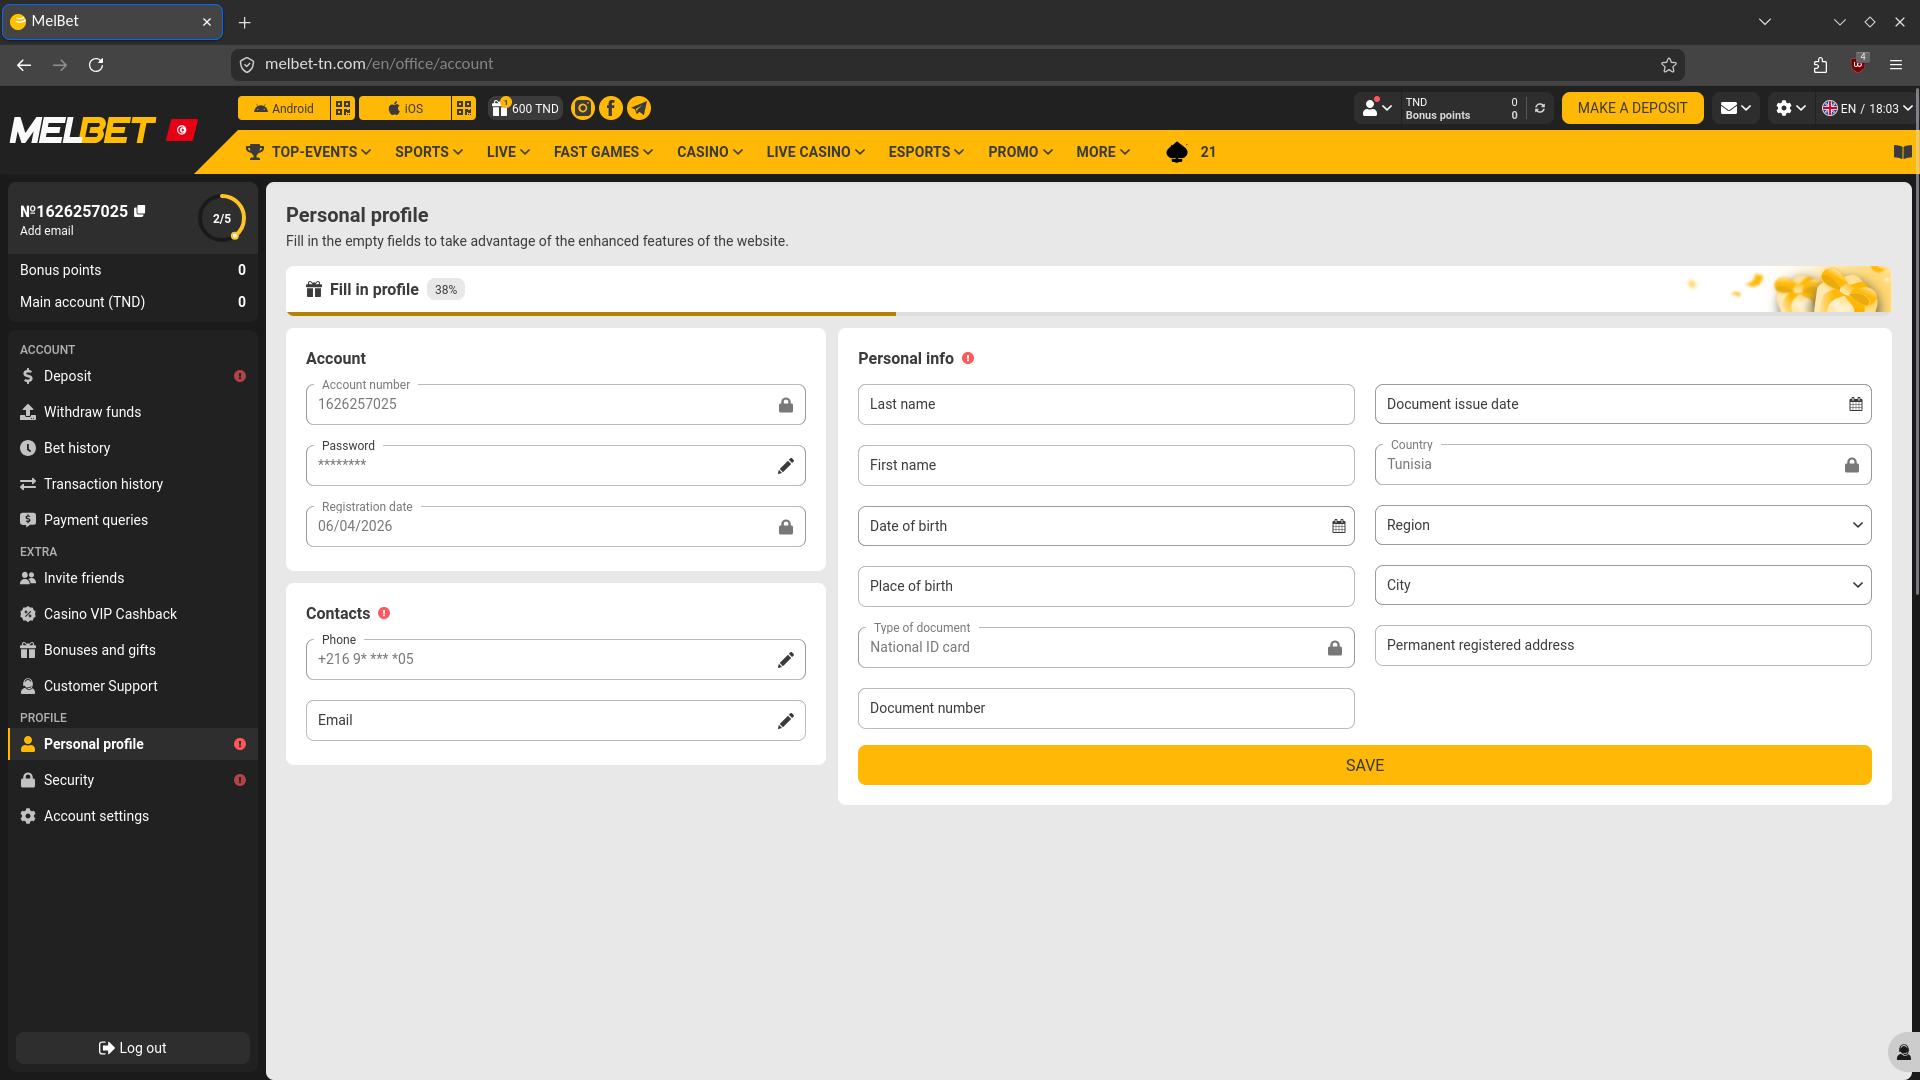Save the personal info form
The image size is (1920, 1080).
[x=1364, y=765]
